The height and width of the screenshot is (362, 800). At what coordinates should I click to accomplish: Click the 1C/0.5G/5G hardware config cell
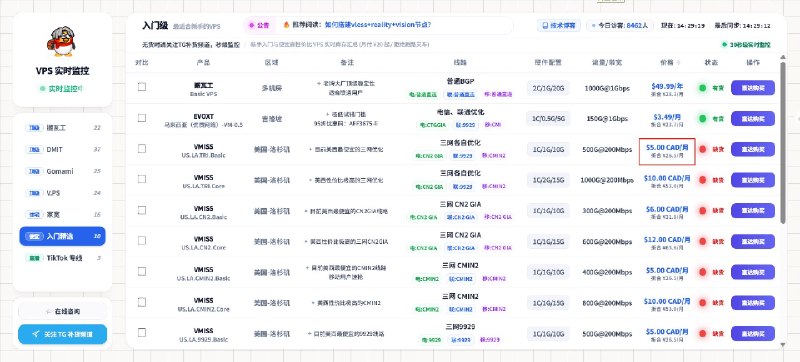(x=548, y=118)
